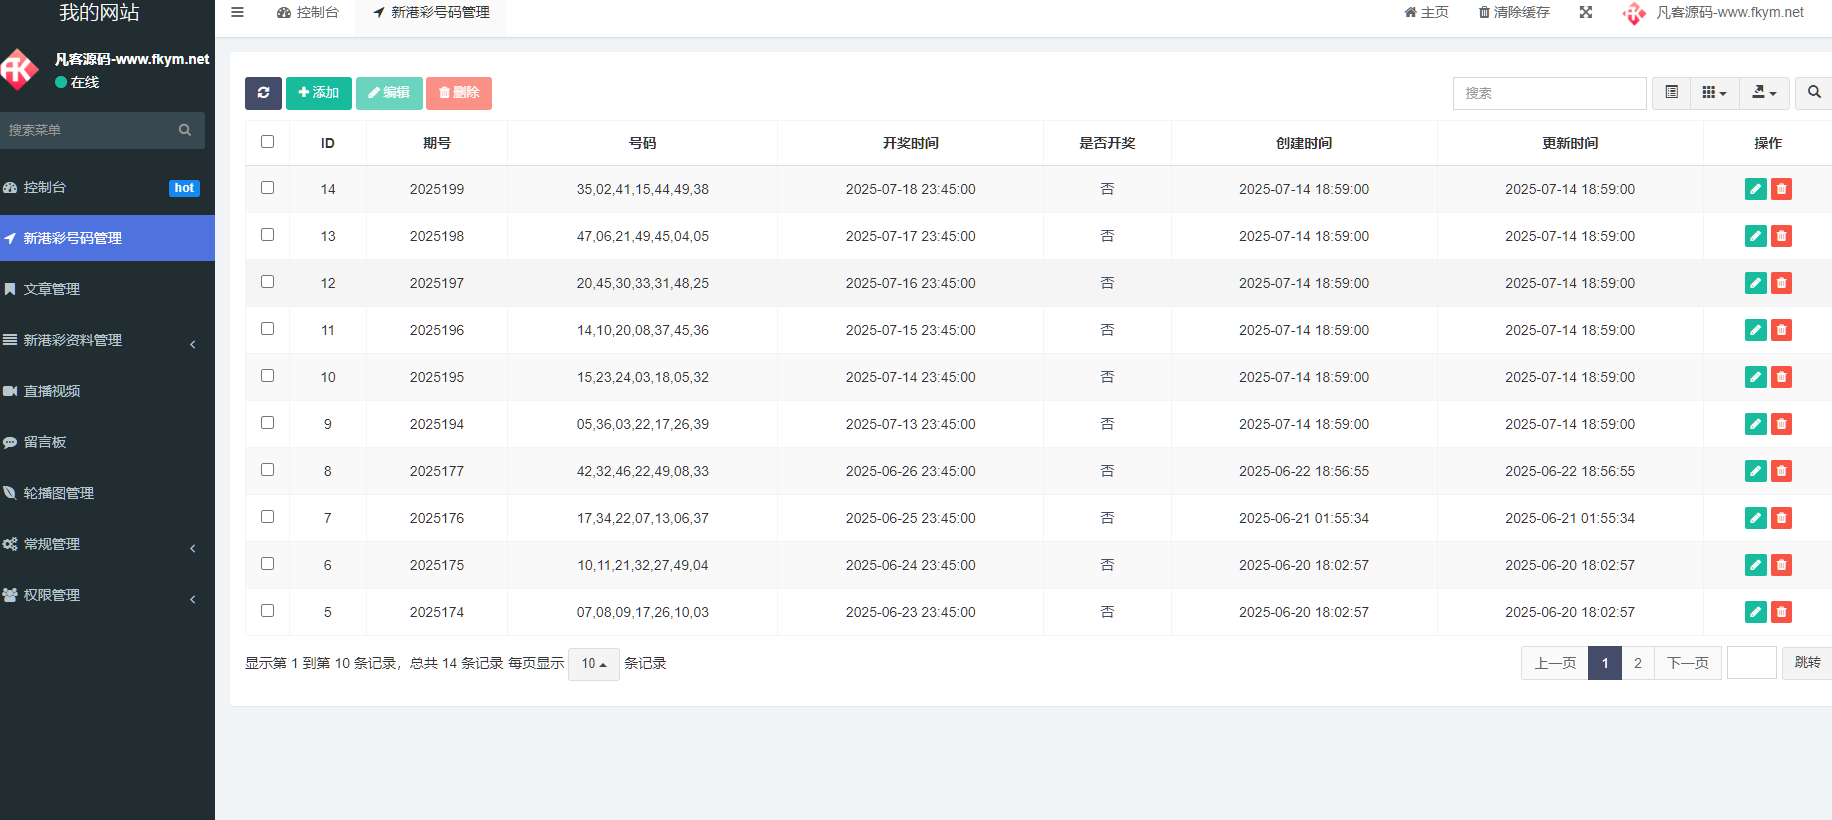
Task: Delete row with period 2025194
Action: click(1781, 424)
